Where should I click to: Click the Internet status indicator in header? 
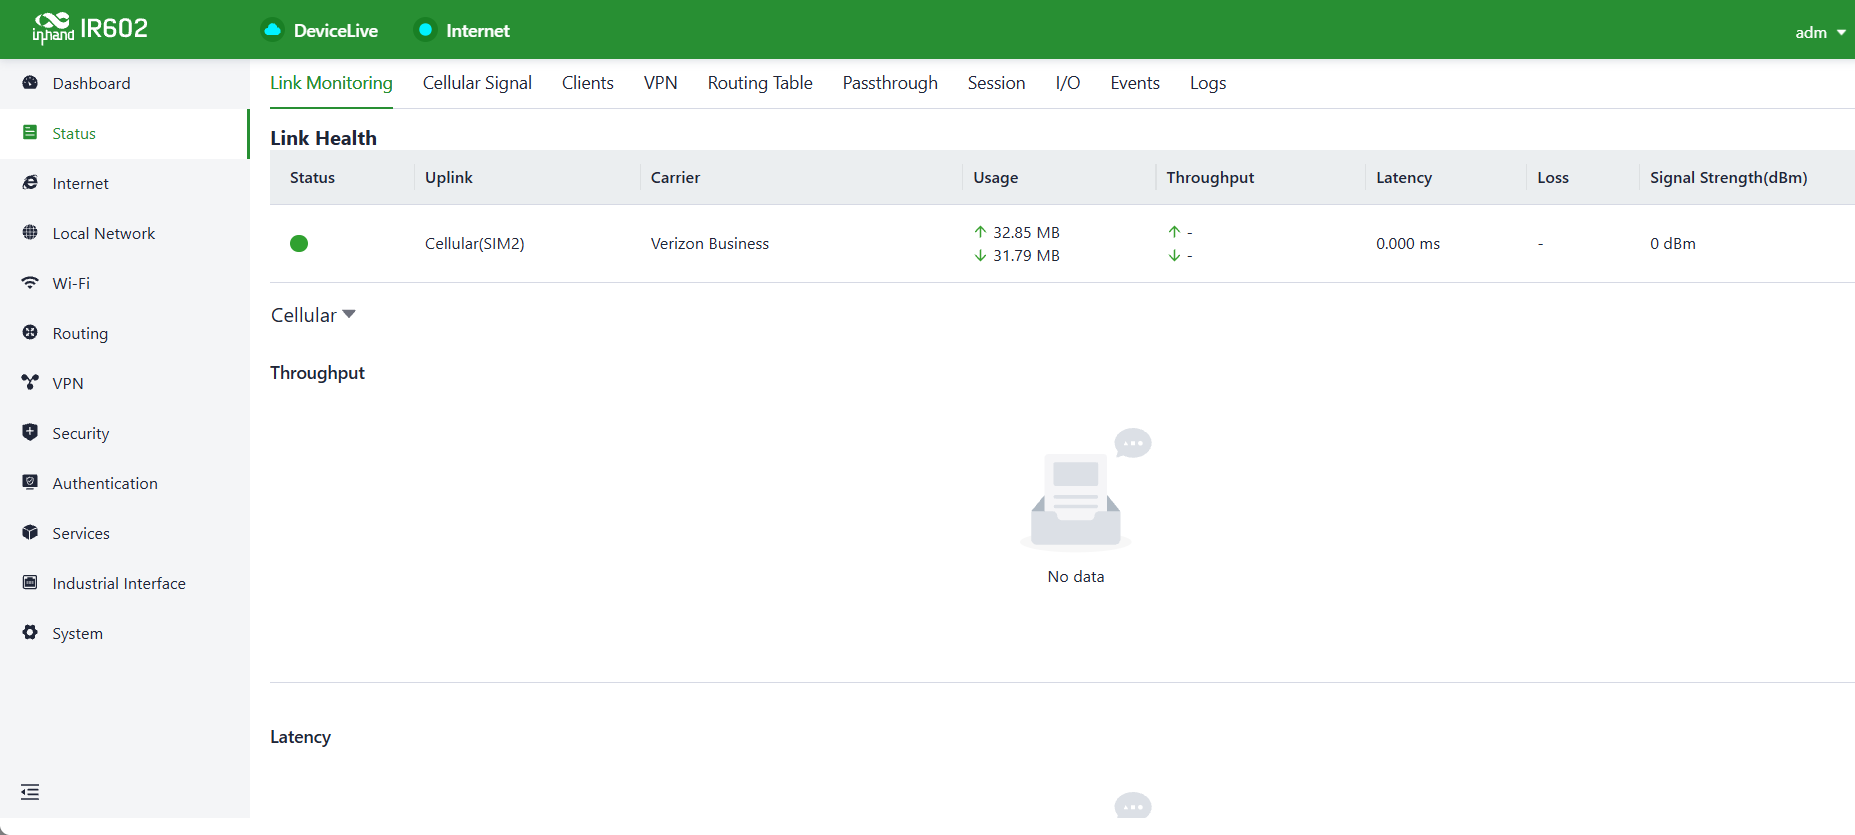[462, 30]
